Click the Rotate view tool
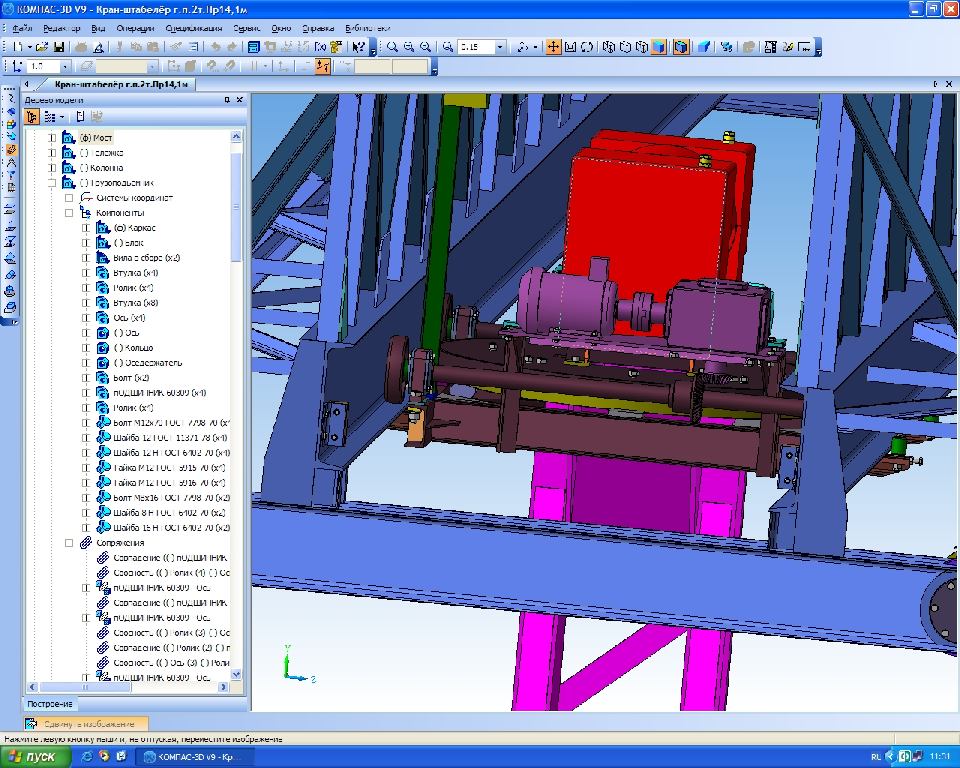 coord(587,47)
